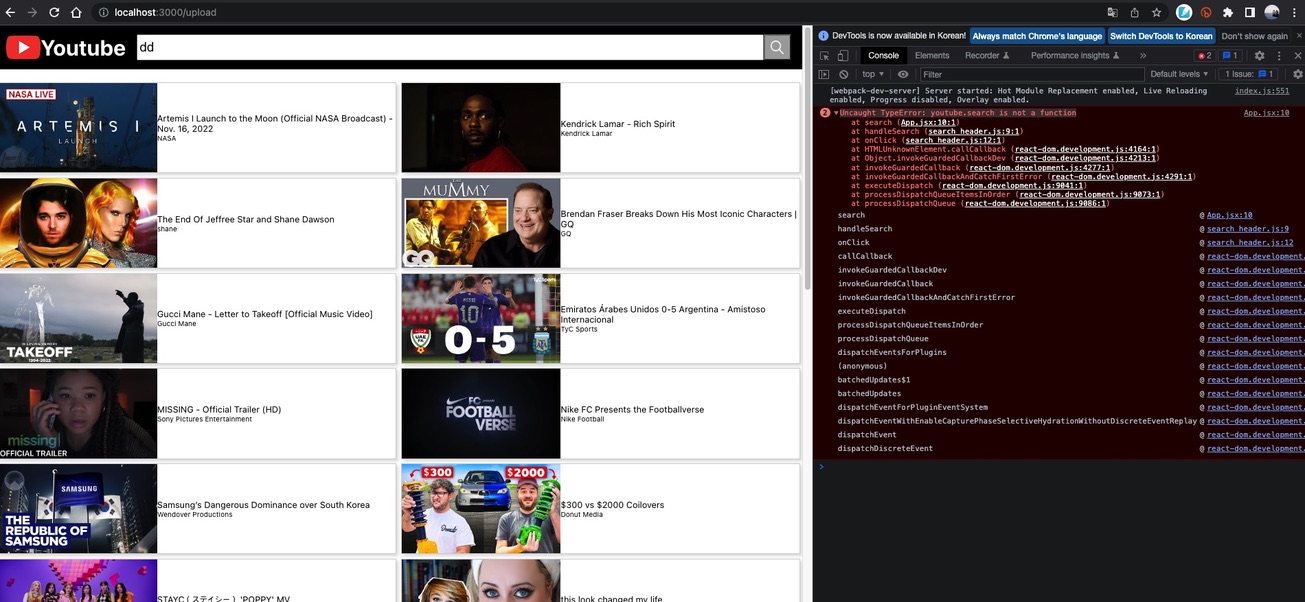Click the orange circular extension icon

click(x=1206, y=12)
